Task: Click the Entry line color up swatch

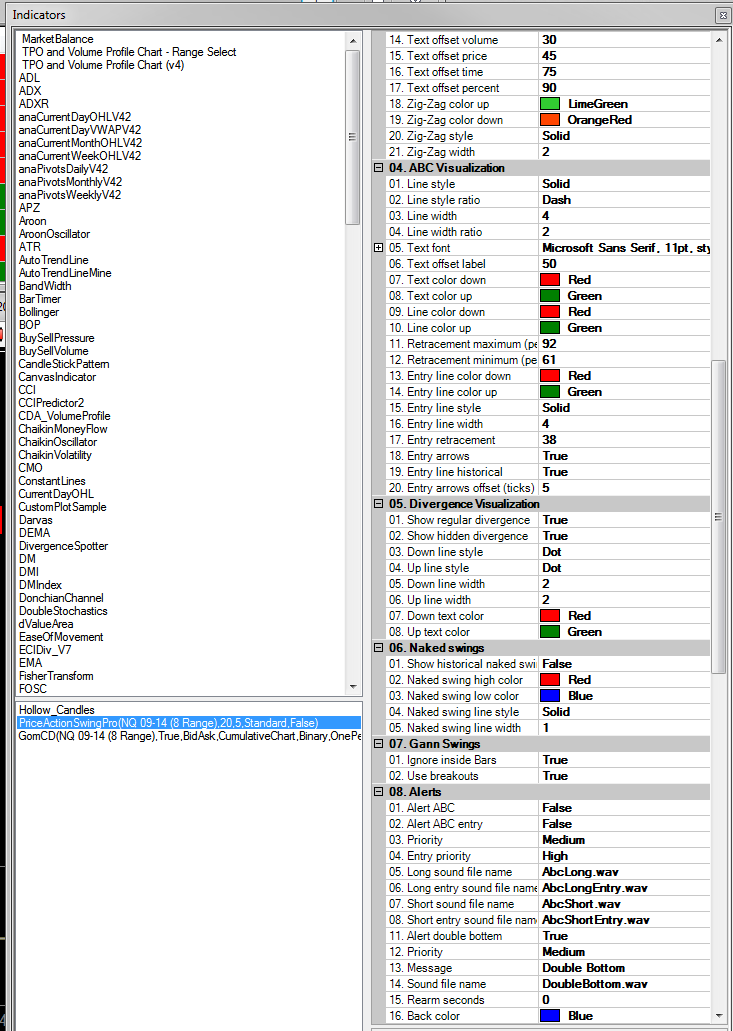Action: click(550, 392)
